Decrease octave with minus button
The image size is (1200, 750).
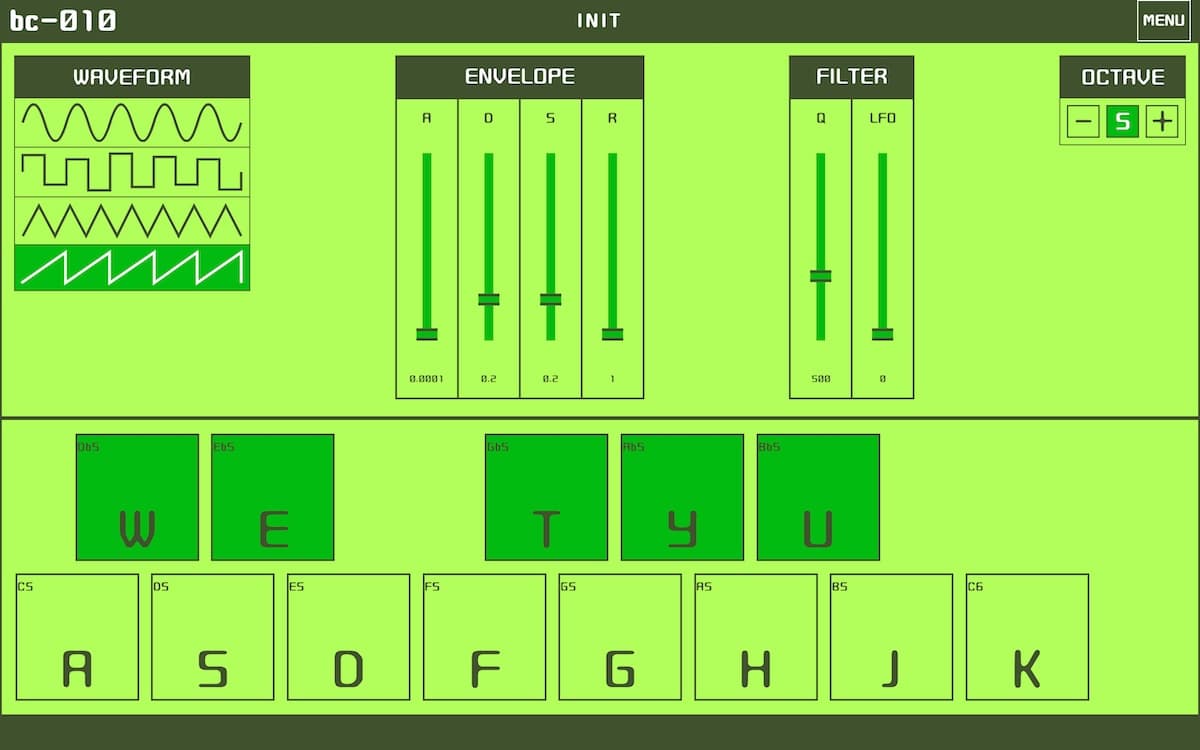1083,122
